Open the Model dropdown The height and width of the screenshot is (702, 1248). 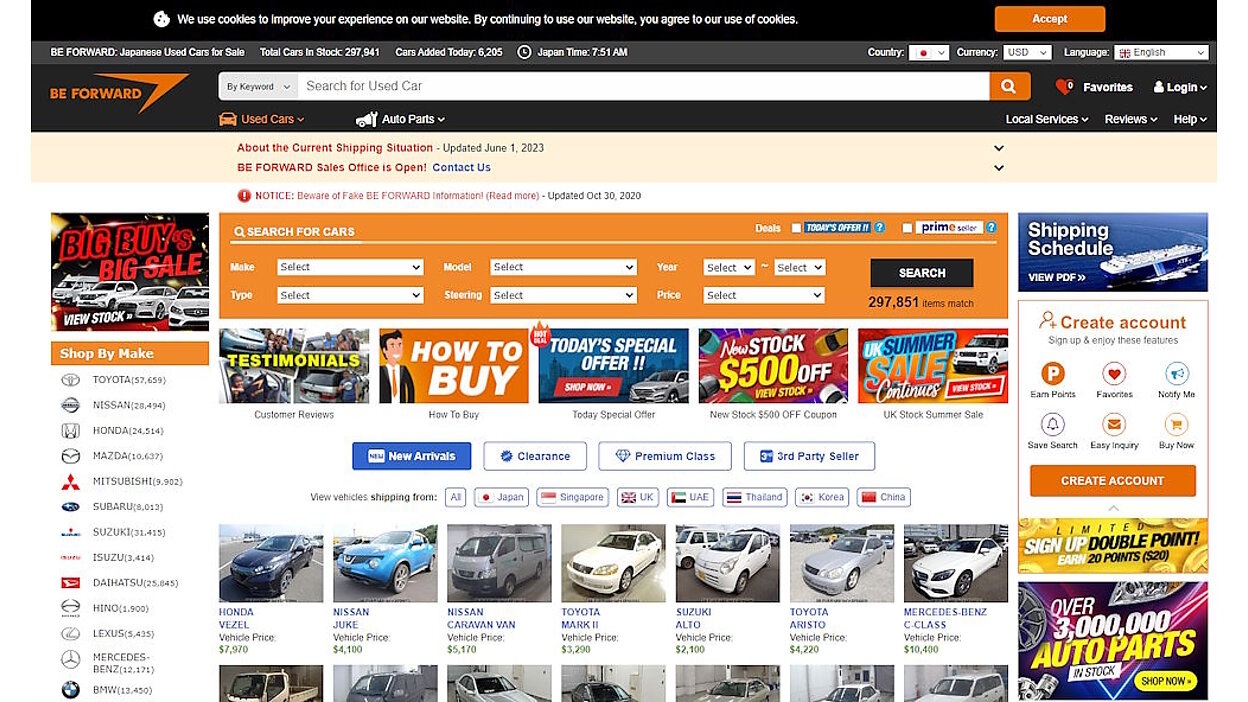pos(563,267)
